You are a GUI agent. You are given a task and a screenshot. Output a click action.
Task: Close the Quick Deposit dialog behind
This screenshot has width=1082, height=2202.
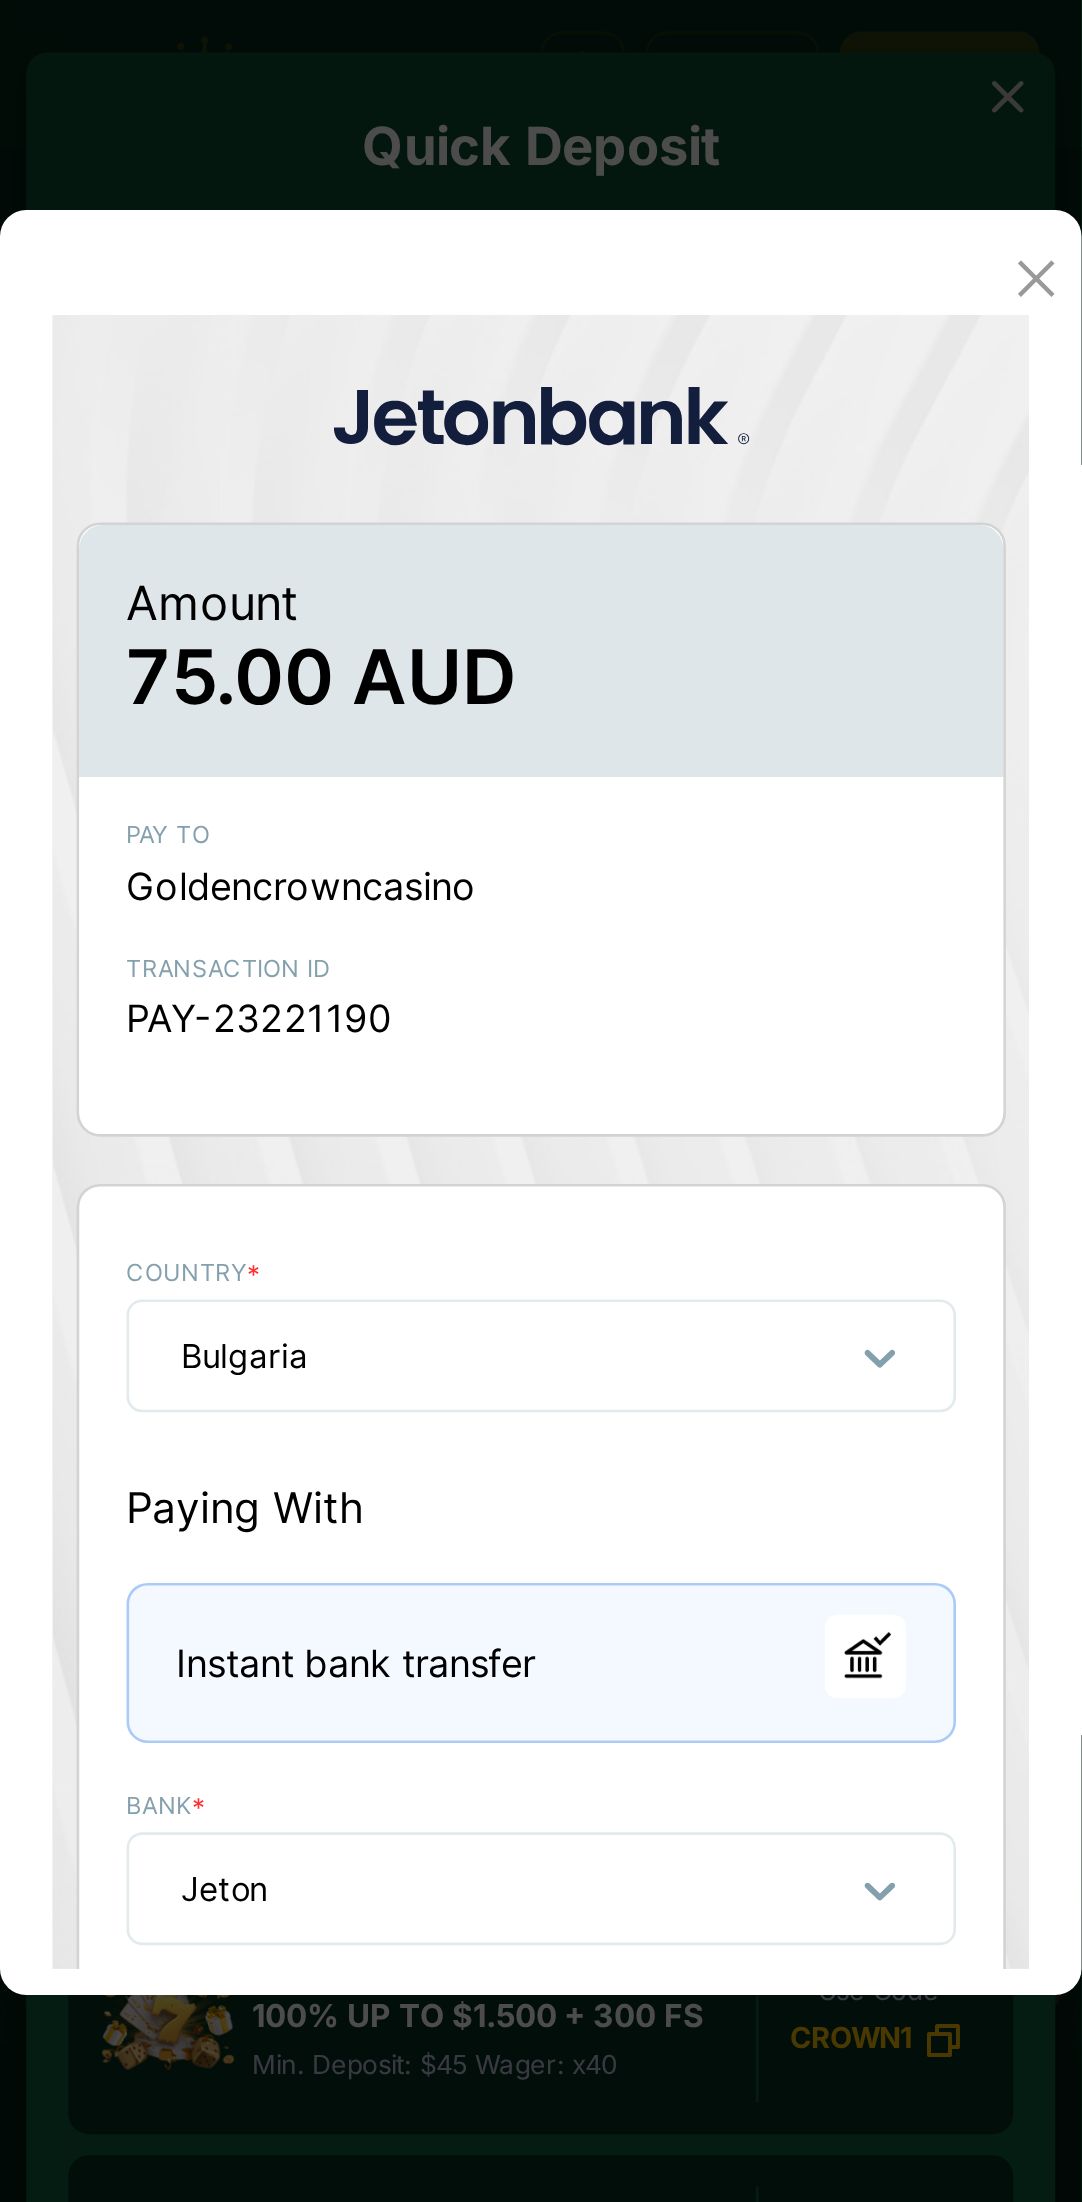point(1007,97)
